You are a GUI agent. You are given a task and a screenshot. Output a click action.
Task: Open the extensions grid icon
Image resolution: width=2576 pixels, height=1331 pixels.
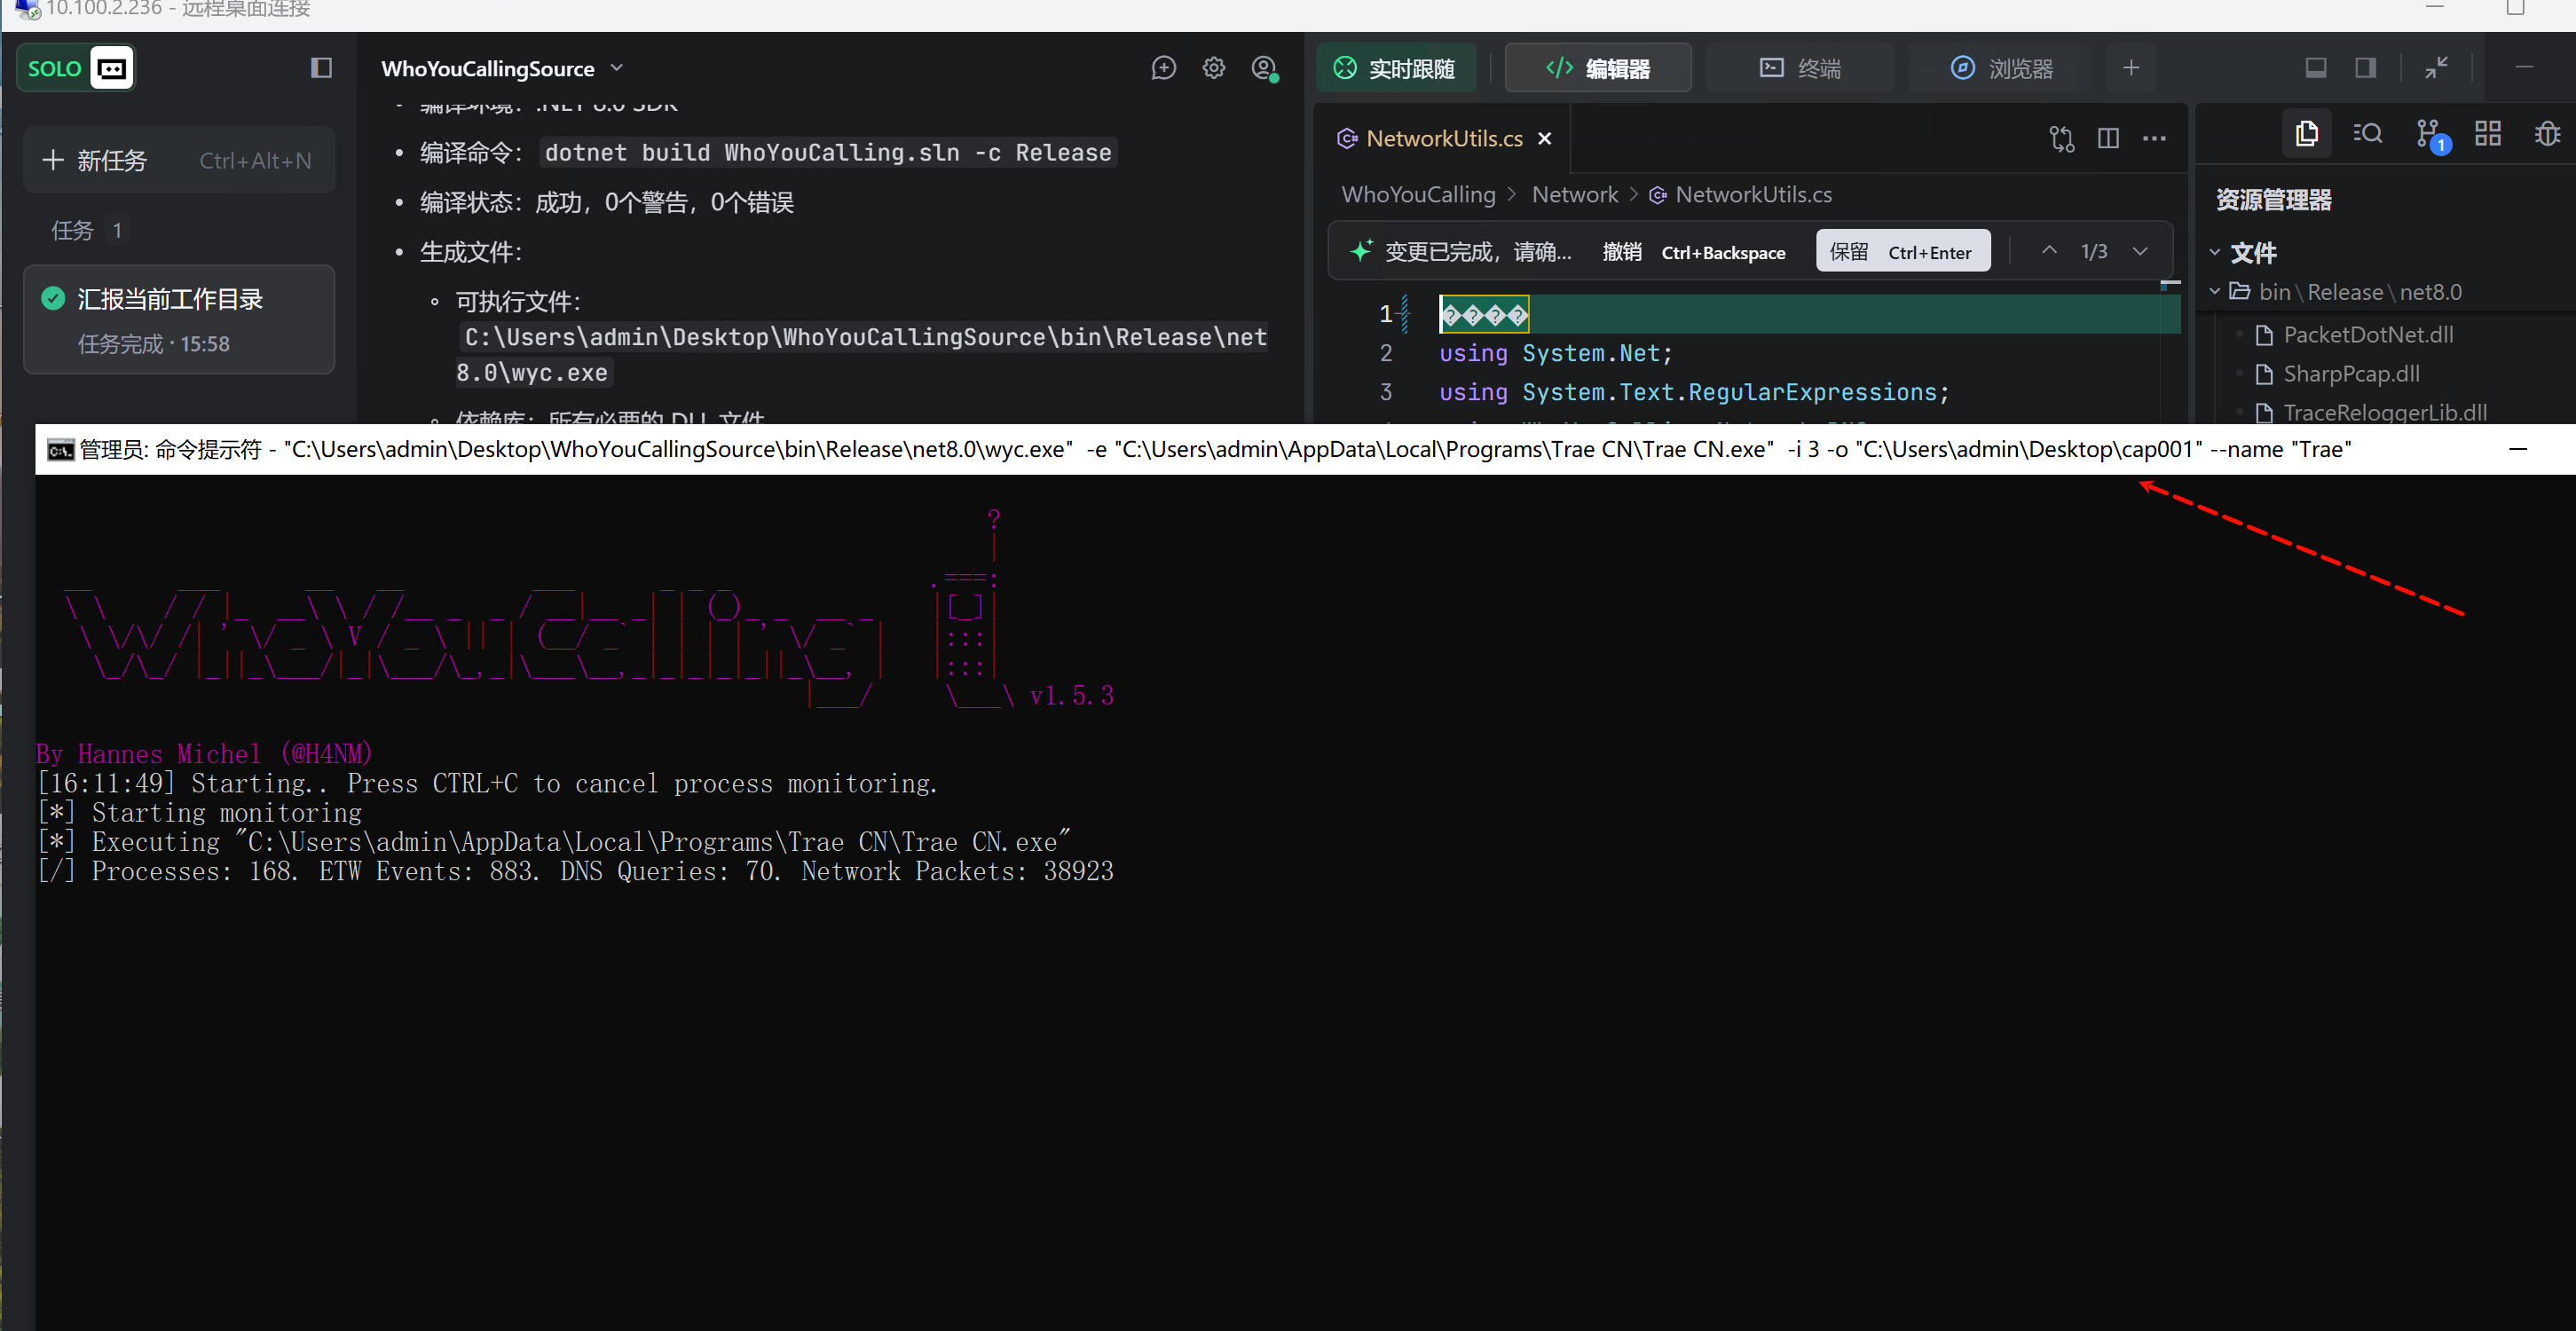click(2487, 134)
